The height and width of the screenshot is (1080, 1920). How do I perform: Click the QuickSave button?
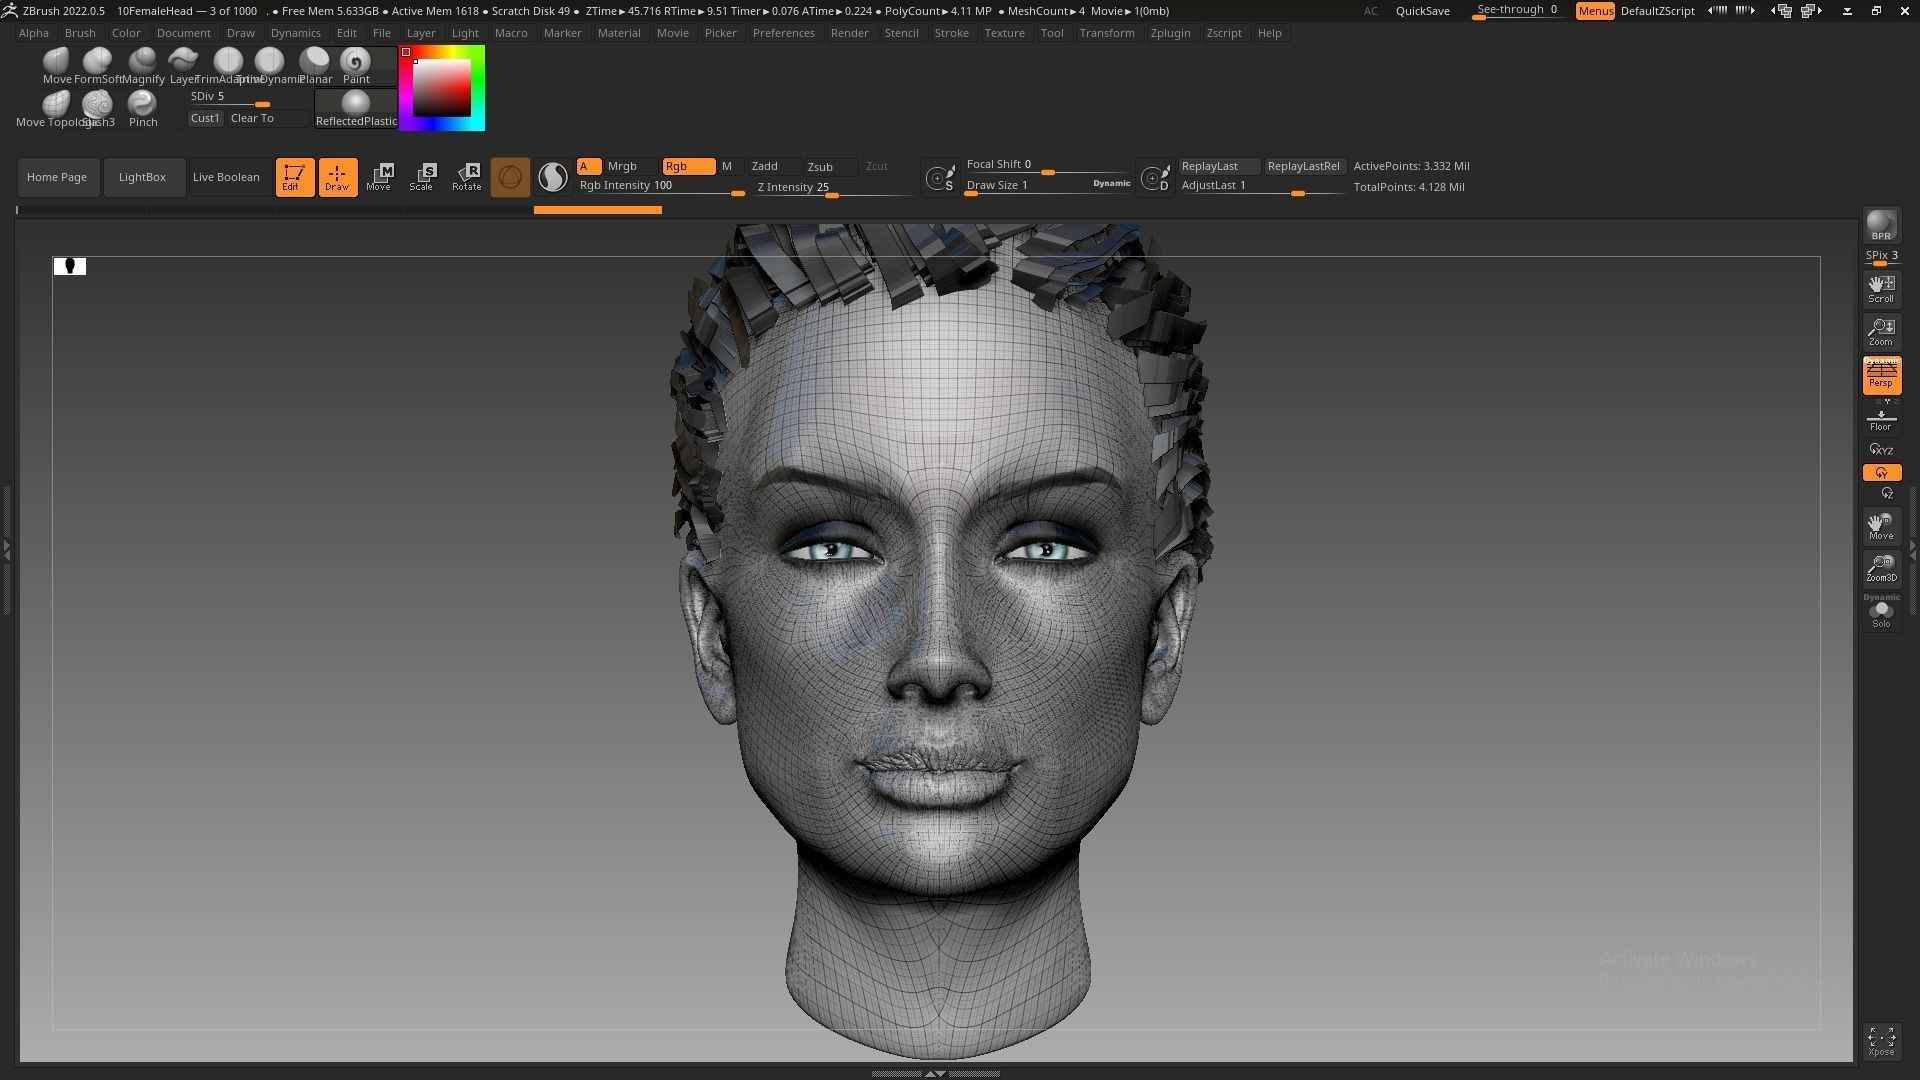1422,11
